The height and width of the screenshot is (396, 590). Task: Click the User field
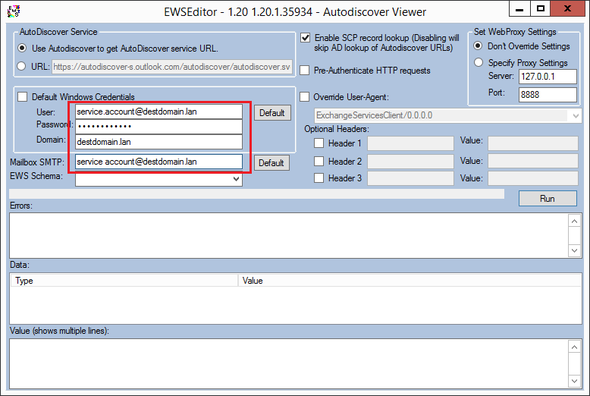[159, 112]
